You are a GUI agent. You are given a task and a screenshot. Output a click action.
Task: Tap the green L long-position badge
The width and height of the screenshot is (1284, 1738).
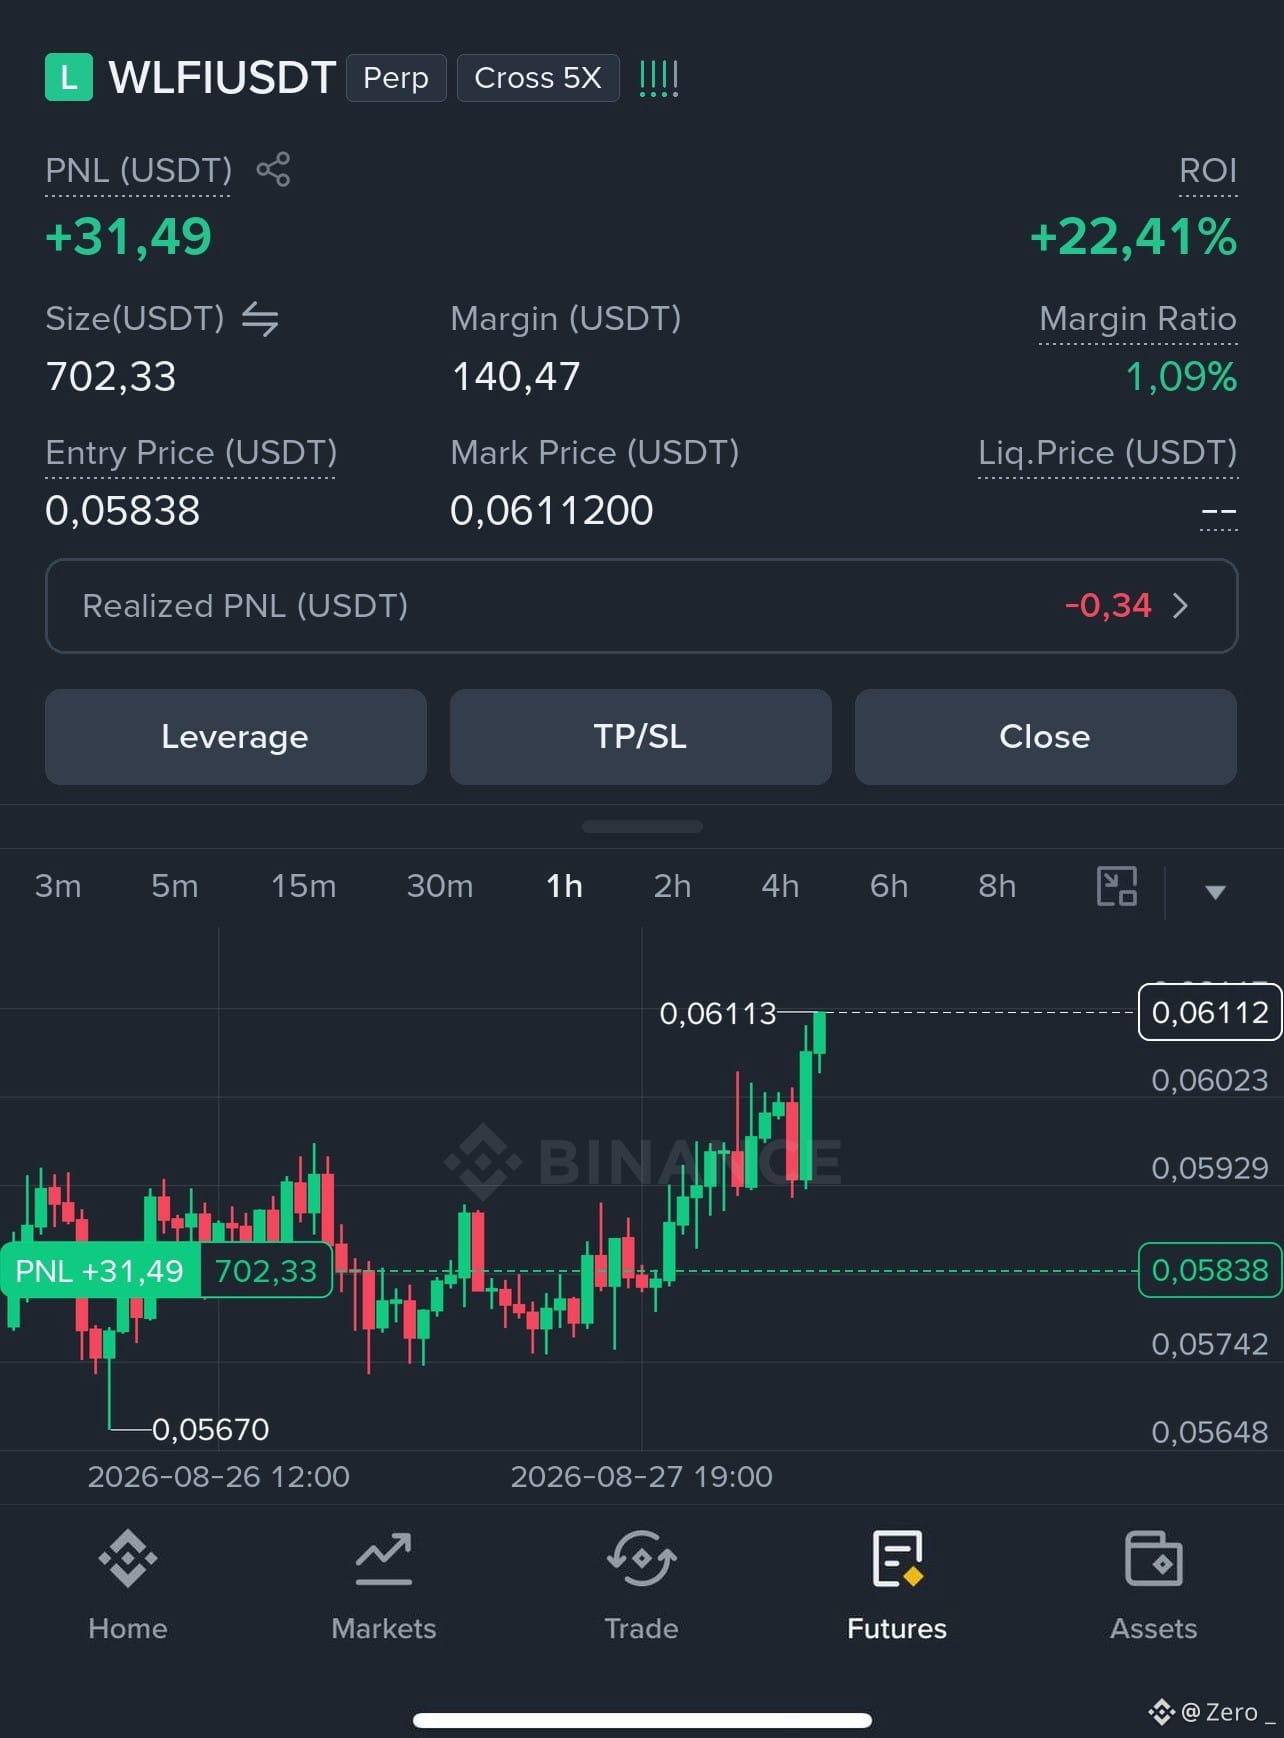[69, 77]
